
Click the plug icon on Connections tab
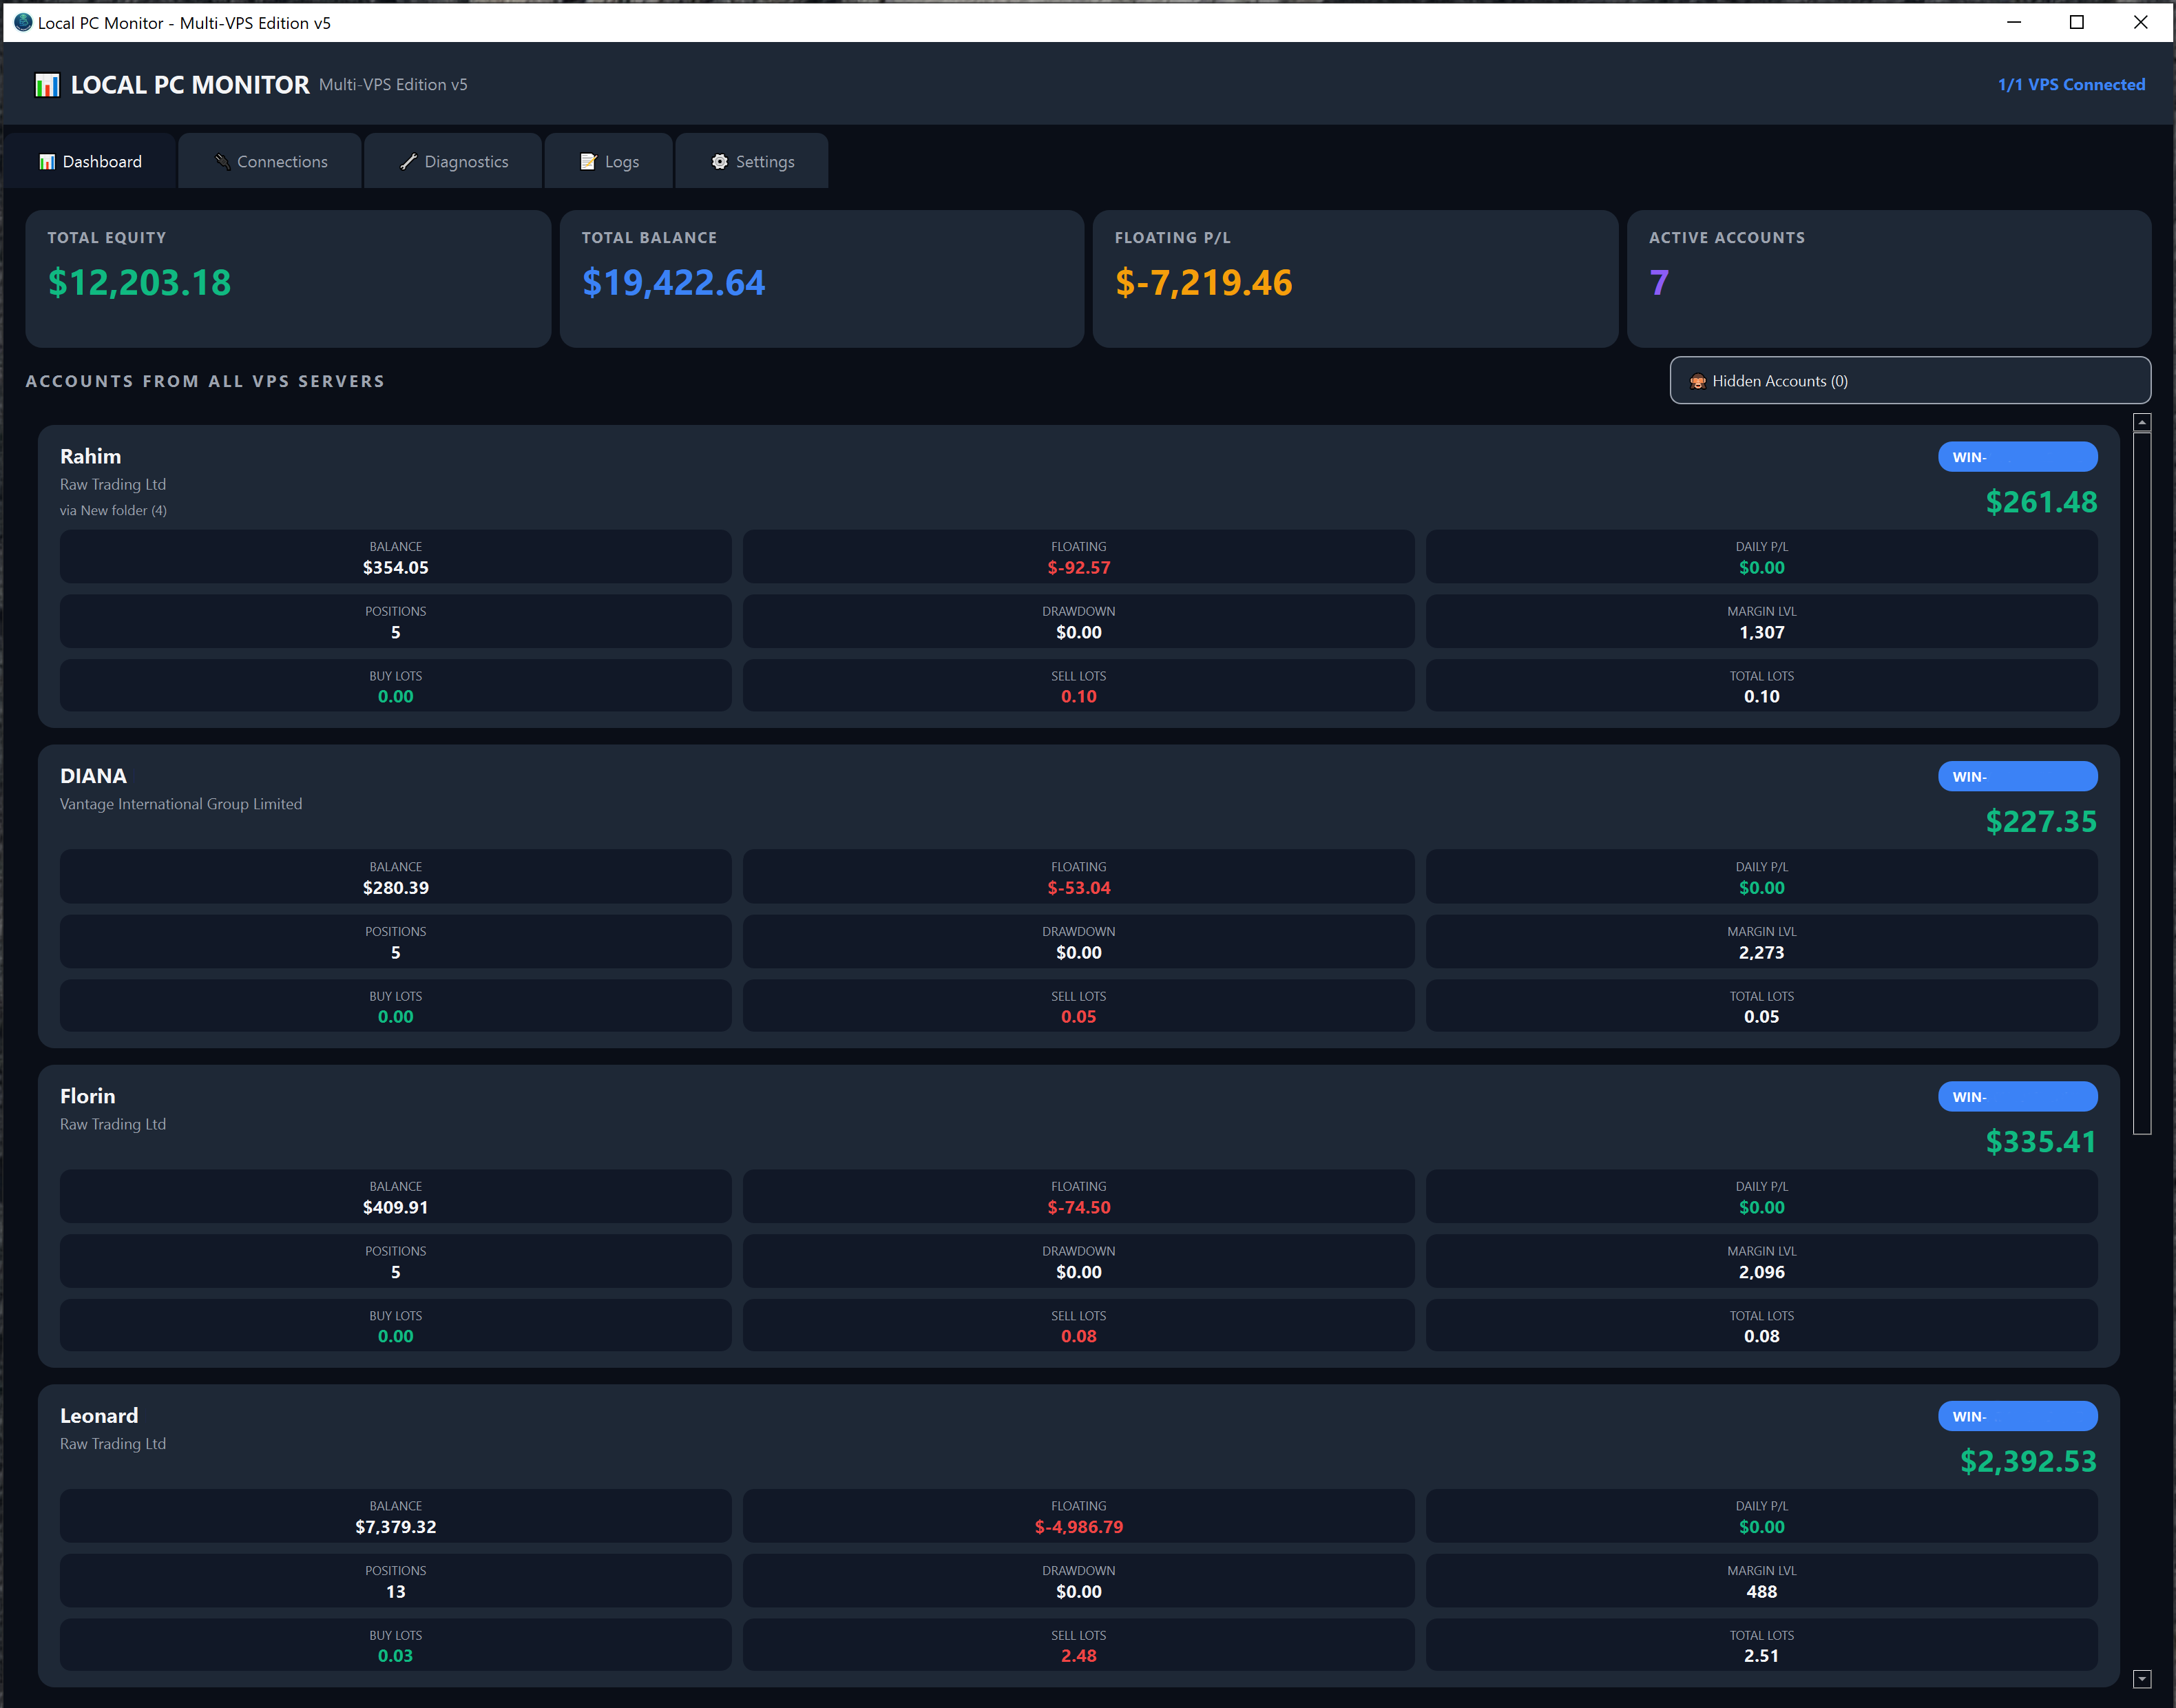222,161
